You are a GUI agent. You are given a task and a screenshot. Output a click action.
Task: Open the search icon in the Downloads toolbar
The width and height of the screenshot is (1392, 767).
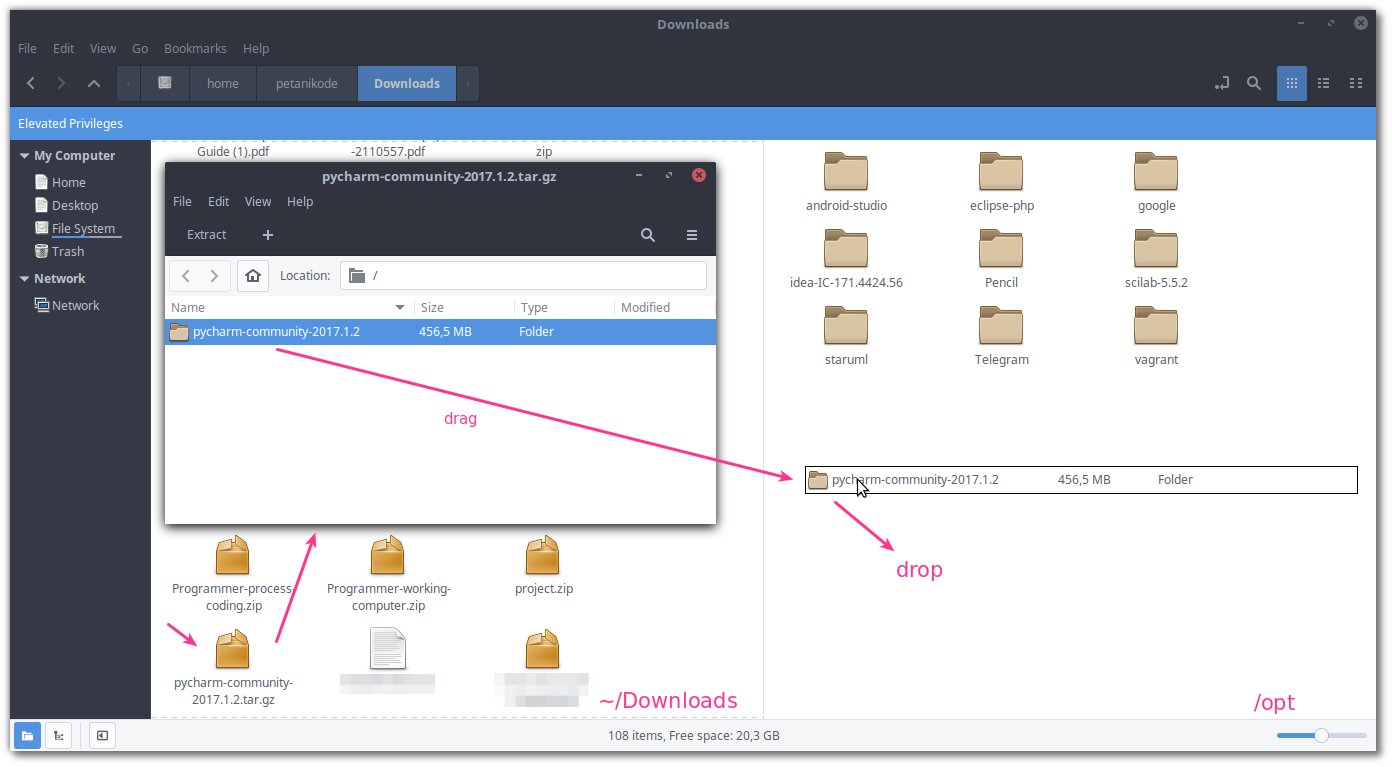tap(1254, 83)
